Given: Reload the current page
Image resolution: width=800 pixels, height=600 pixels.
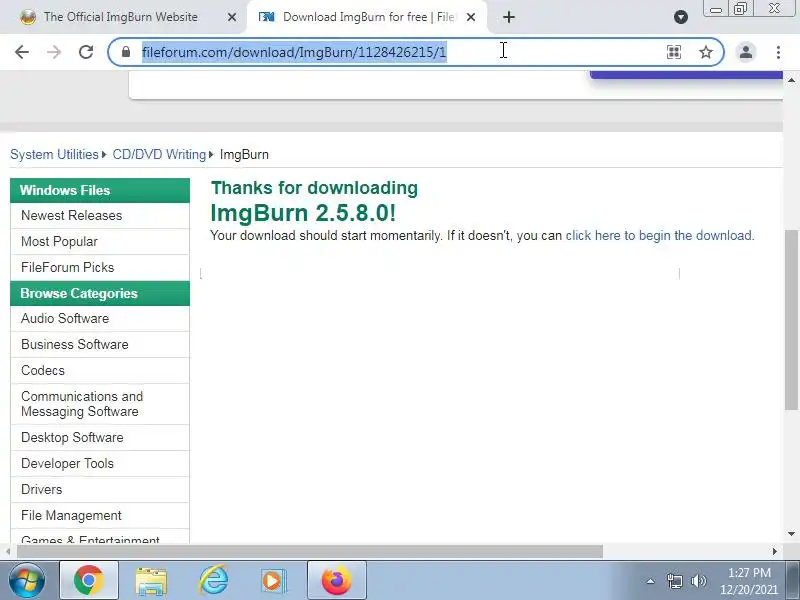Looking at the screenshot, I should tap(86, 52).
